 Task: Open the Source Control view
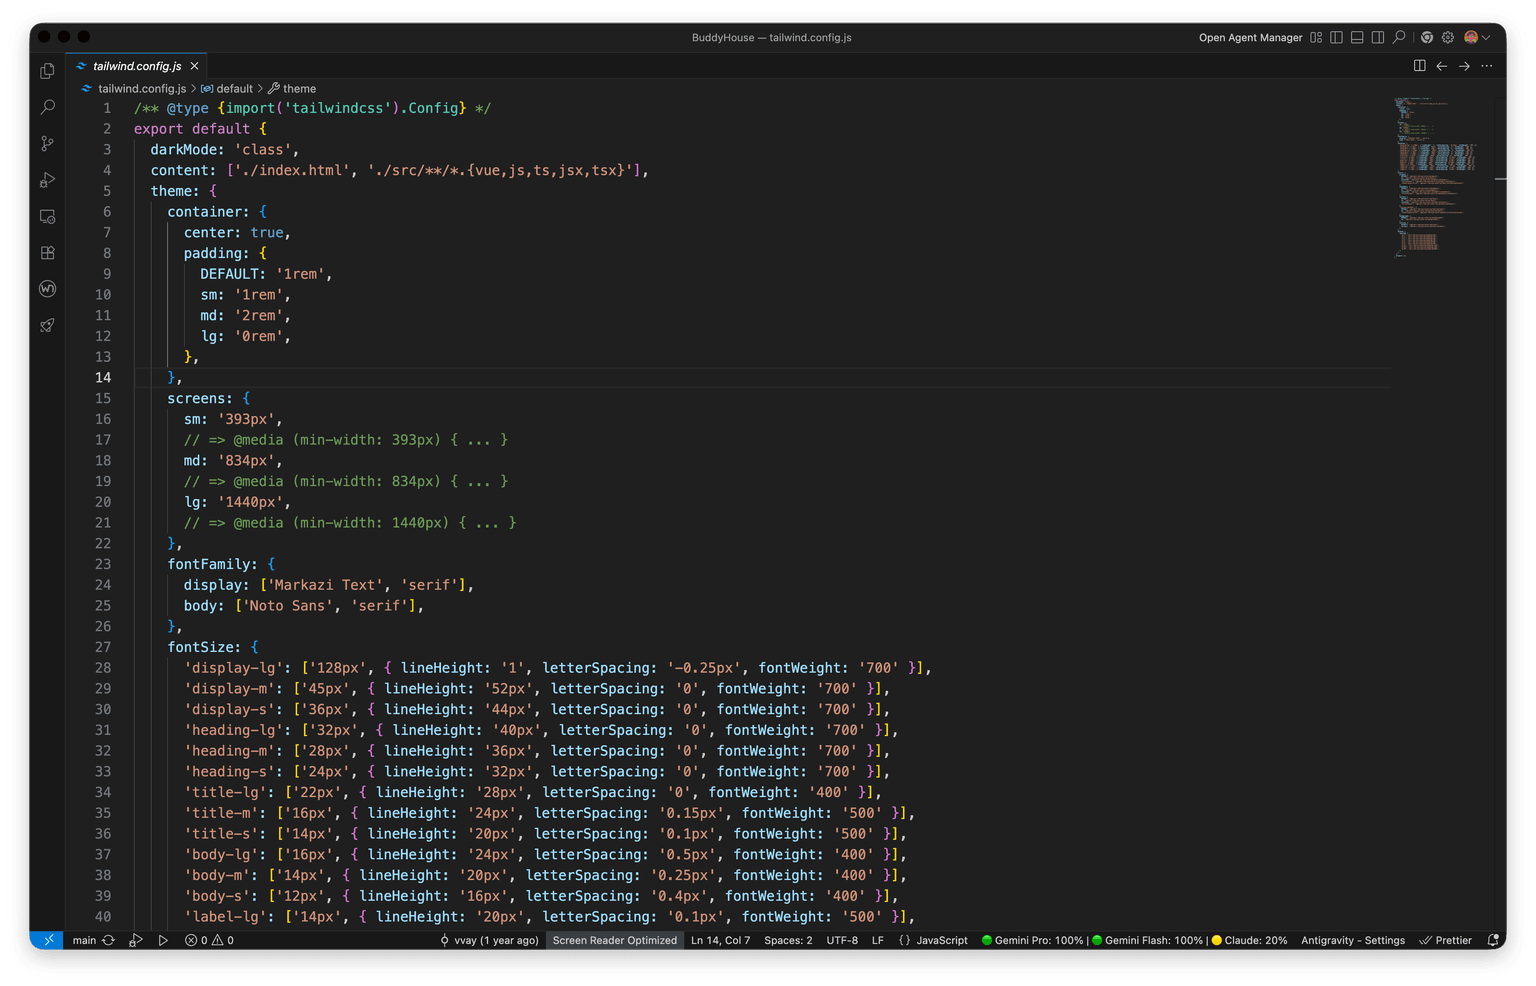point(47,144)
